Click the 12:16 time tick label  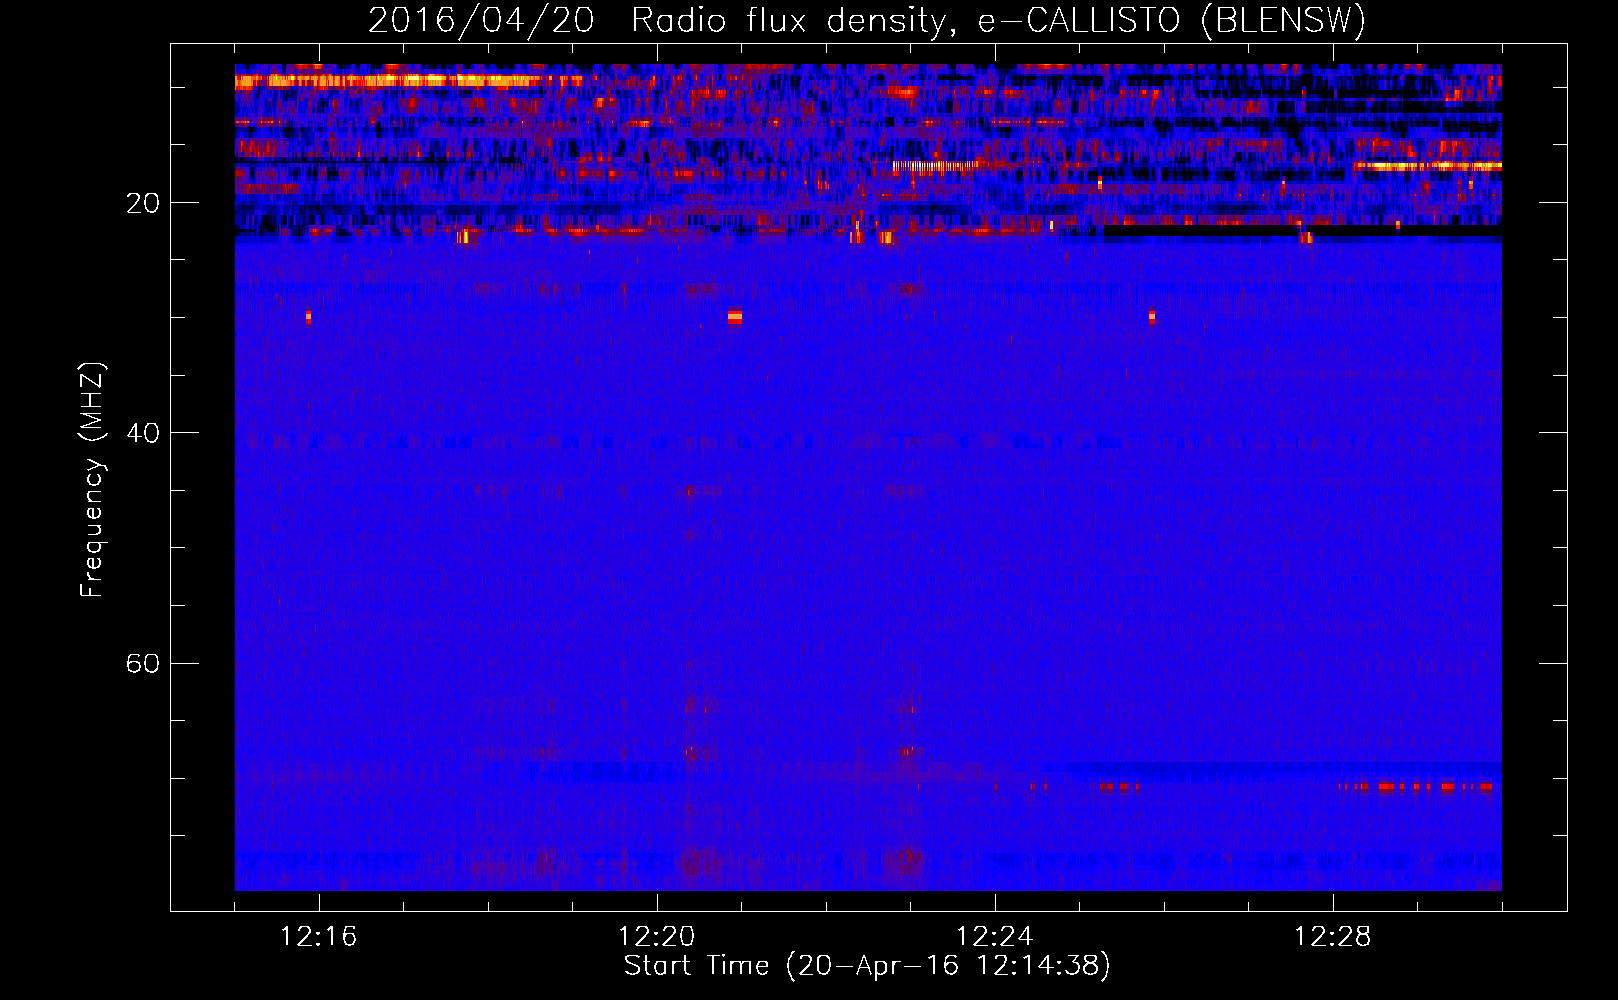coord(319,937)
